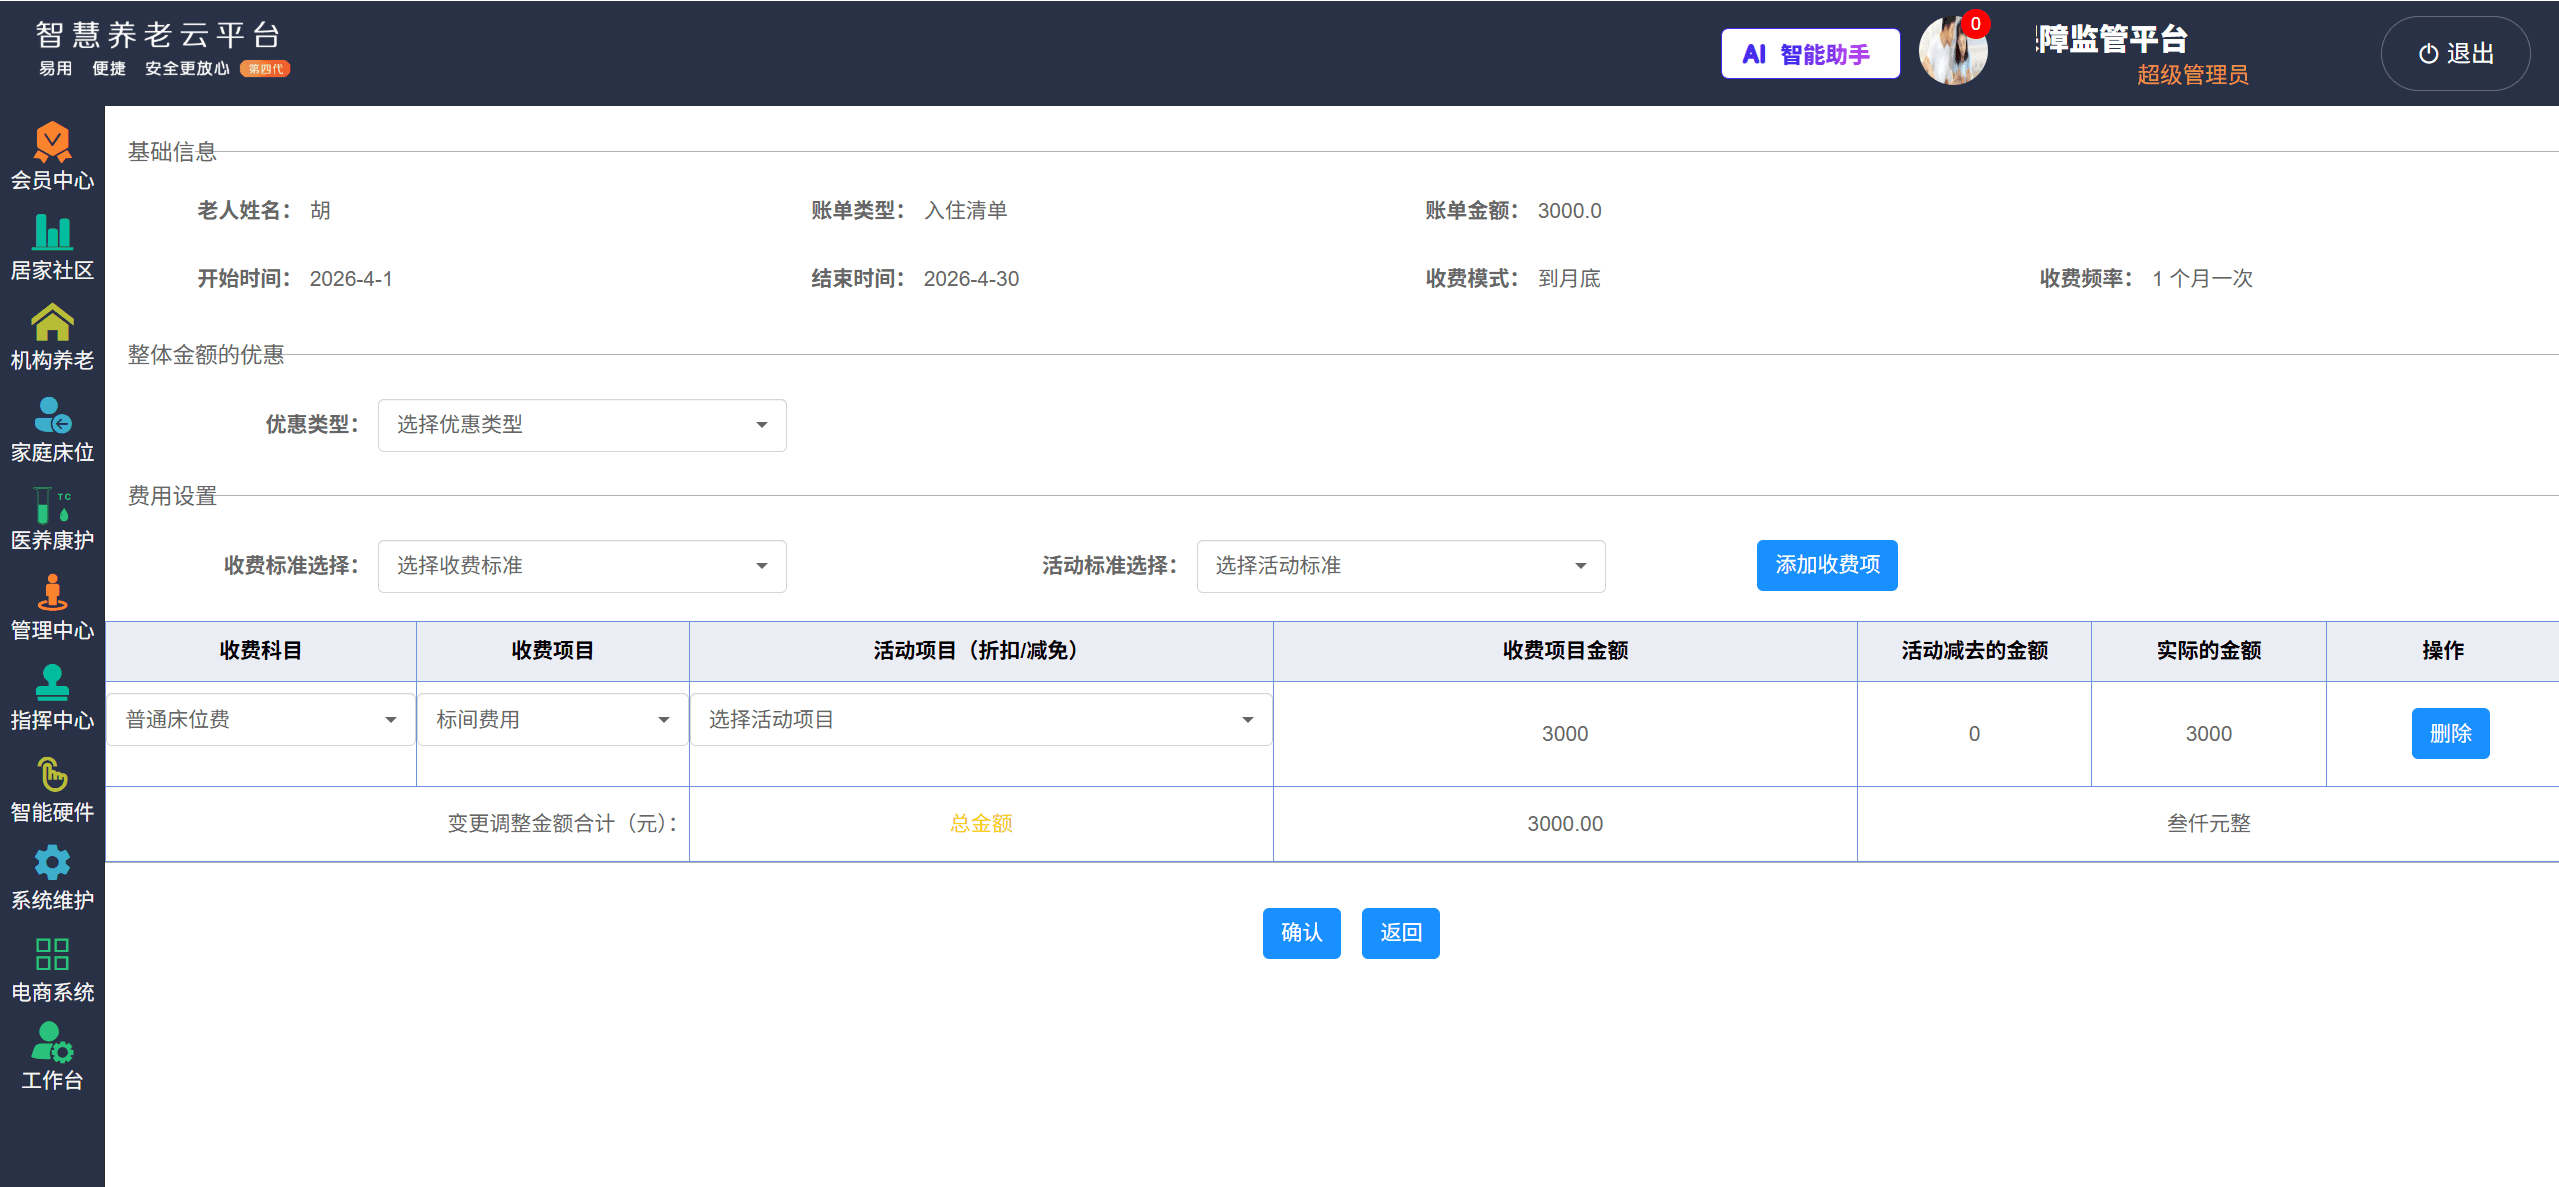Click the user avatar with notification badge
Image resolution: width=2559 pixels, height=1187 pixels.
coord(1952,52)
